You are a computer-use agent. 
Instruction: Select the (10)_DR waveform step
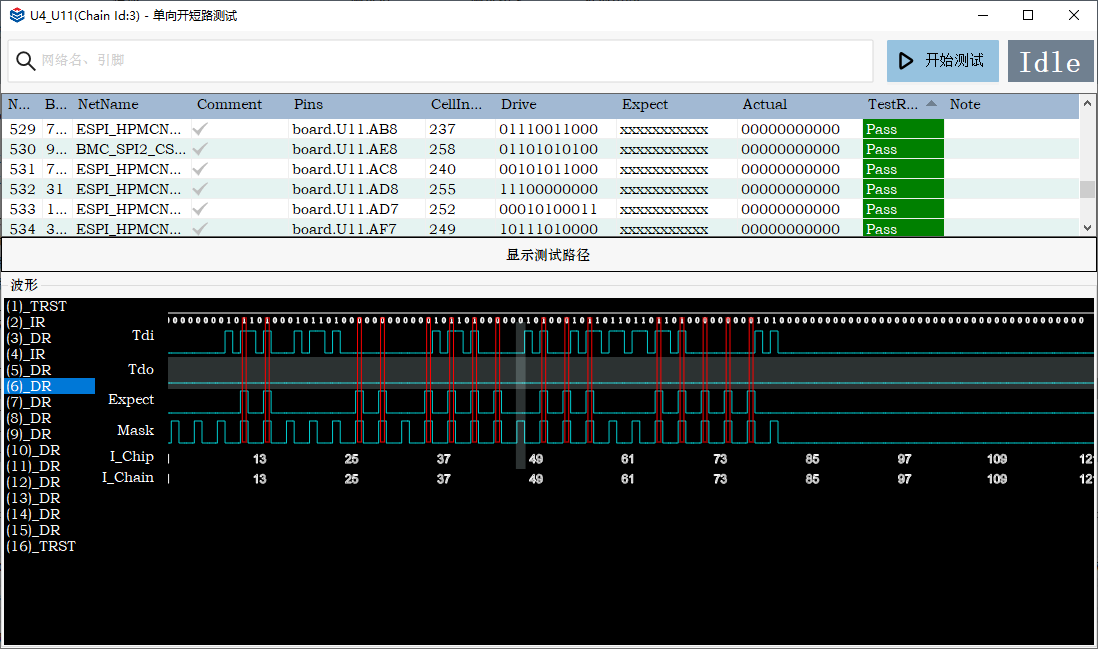[33, 450]
